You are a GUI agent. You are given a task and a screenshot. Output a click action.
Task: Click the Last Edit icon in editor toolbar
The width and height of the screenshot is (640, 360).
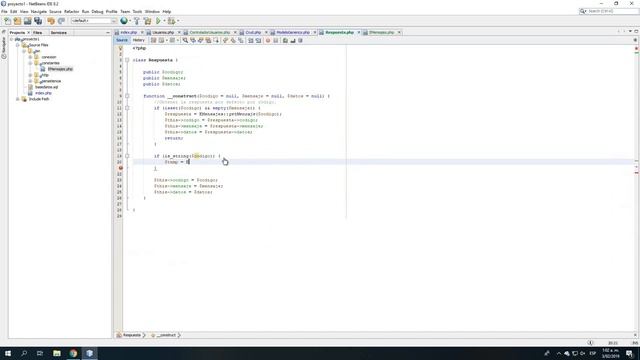[153, 40]
